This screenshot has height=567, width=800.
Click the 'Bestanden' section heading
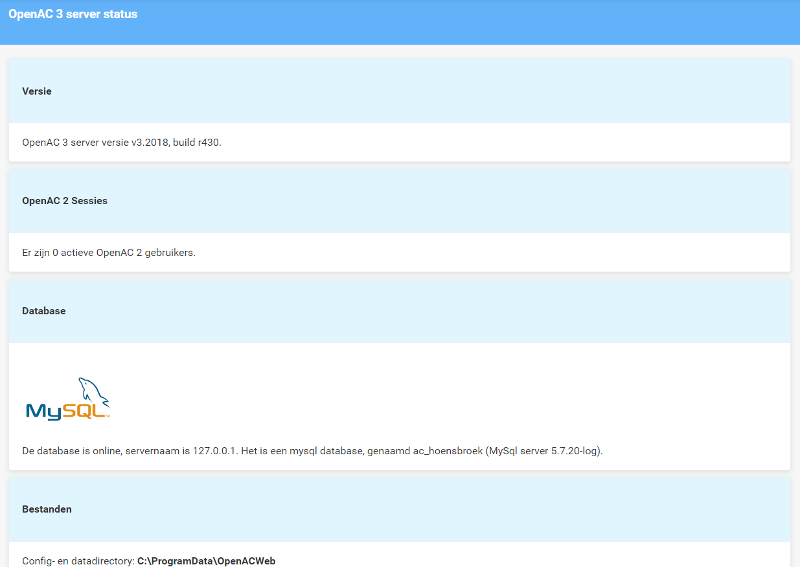click(47, 509)
